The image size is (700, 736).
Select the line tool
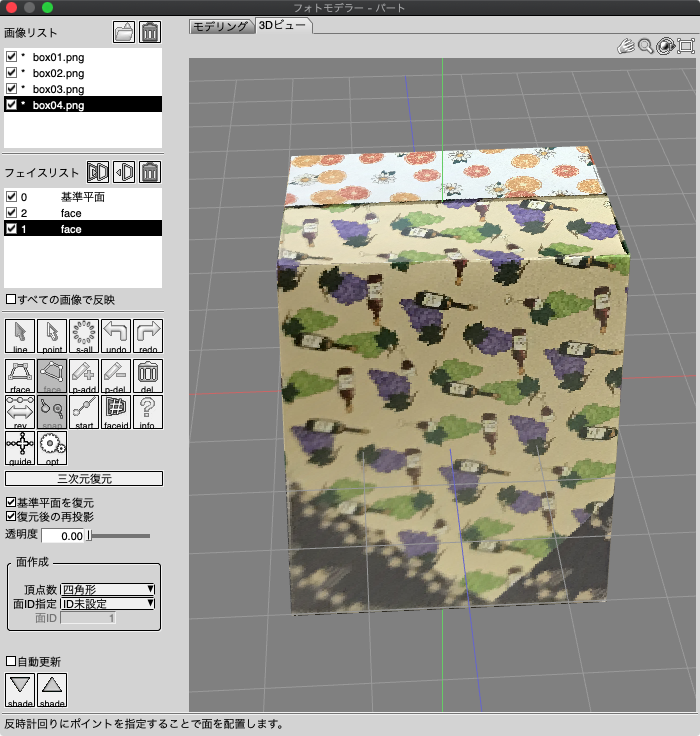[20, 336]
